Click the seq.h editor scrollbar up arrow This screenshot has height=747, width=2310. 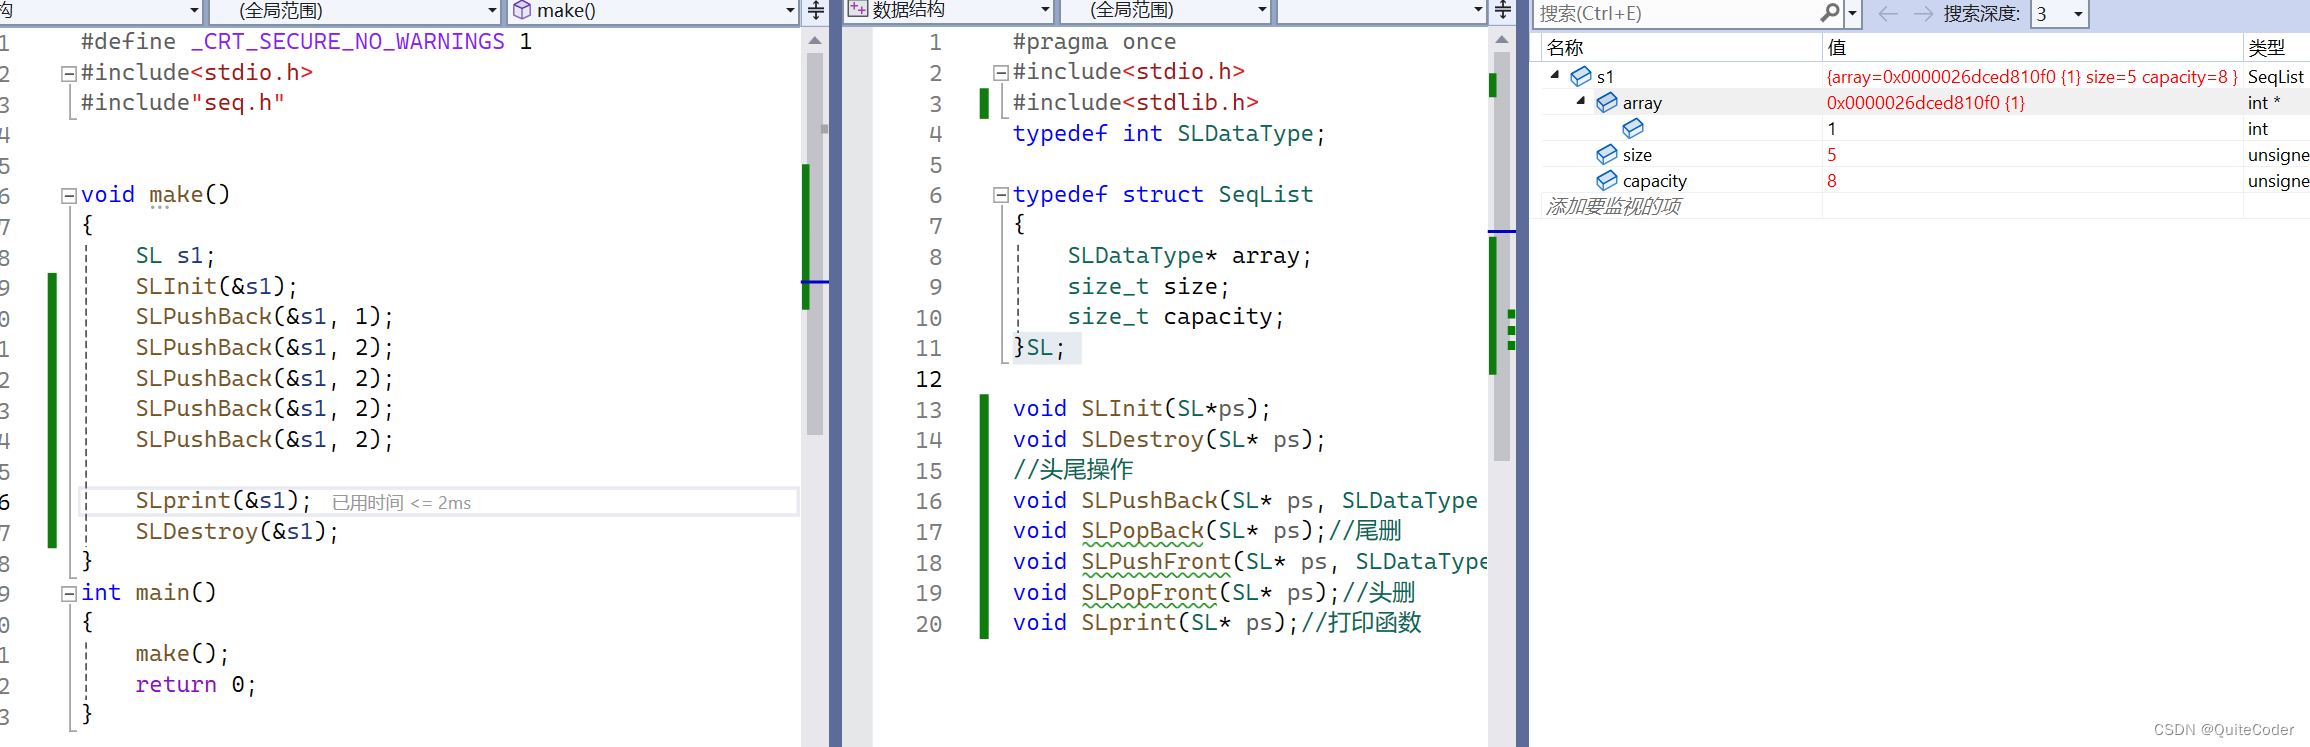coord(1501,40)
